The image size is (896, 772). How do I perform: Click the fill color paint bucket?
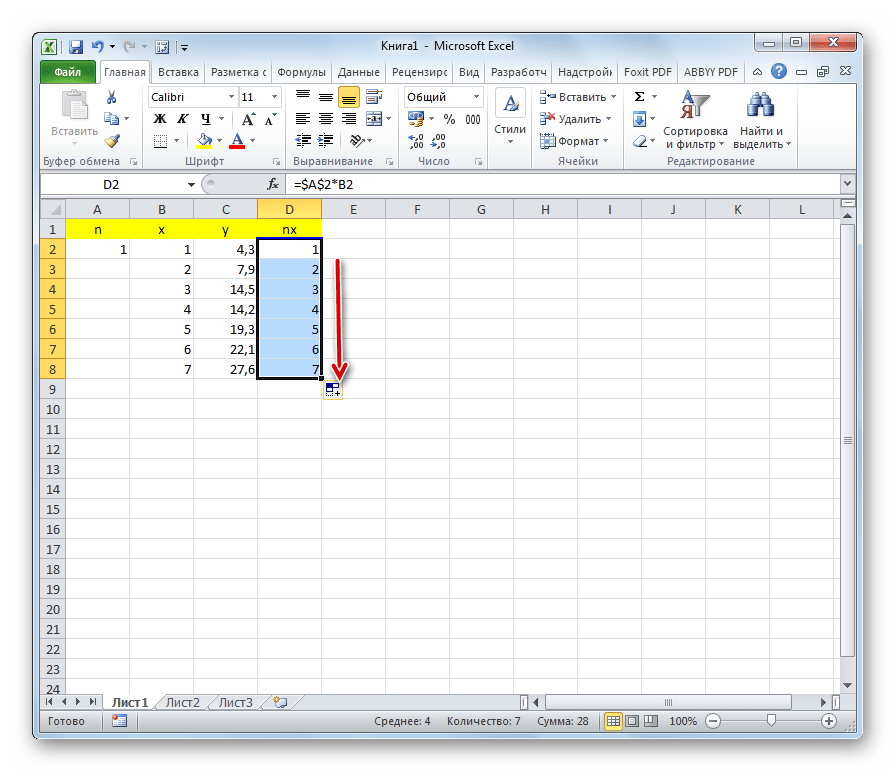coord(205,141)
